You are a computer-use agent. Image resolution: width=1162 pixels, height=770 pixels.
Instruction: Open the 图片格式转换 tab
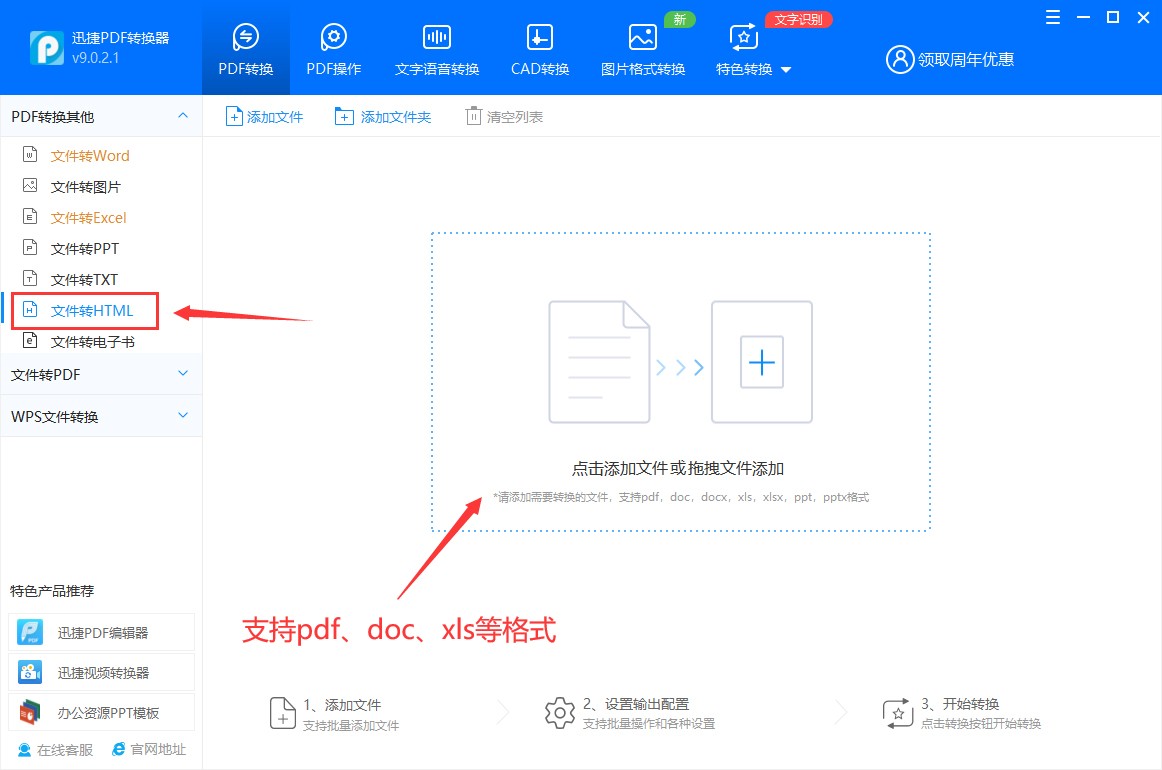click(x=643, y=48)
